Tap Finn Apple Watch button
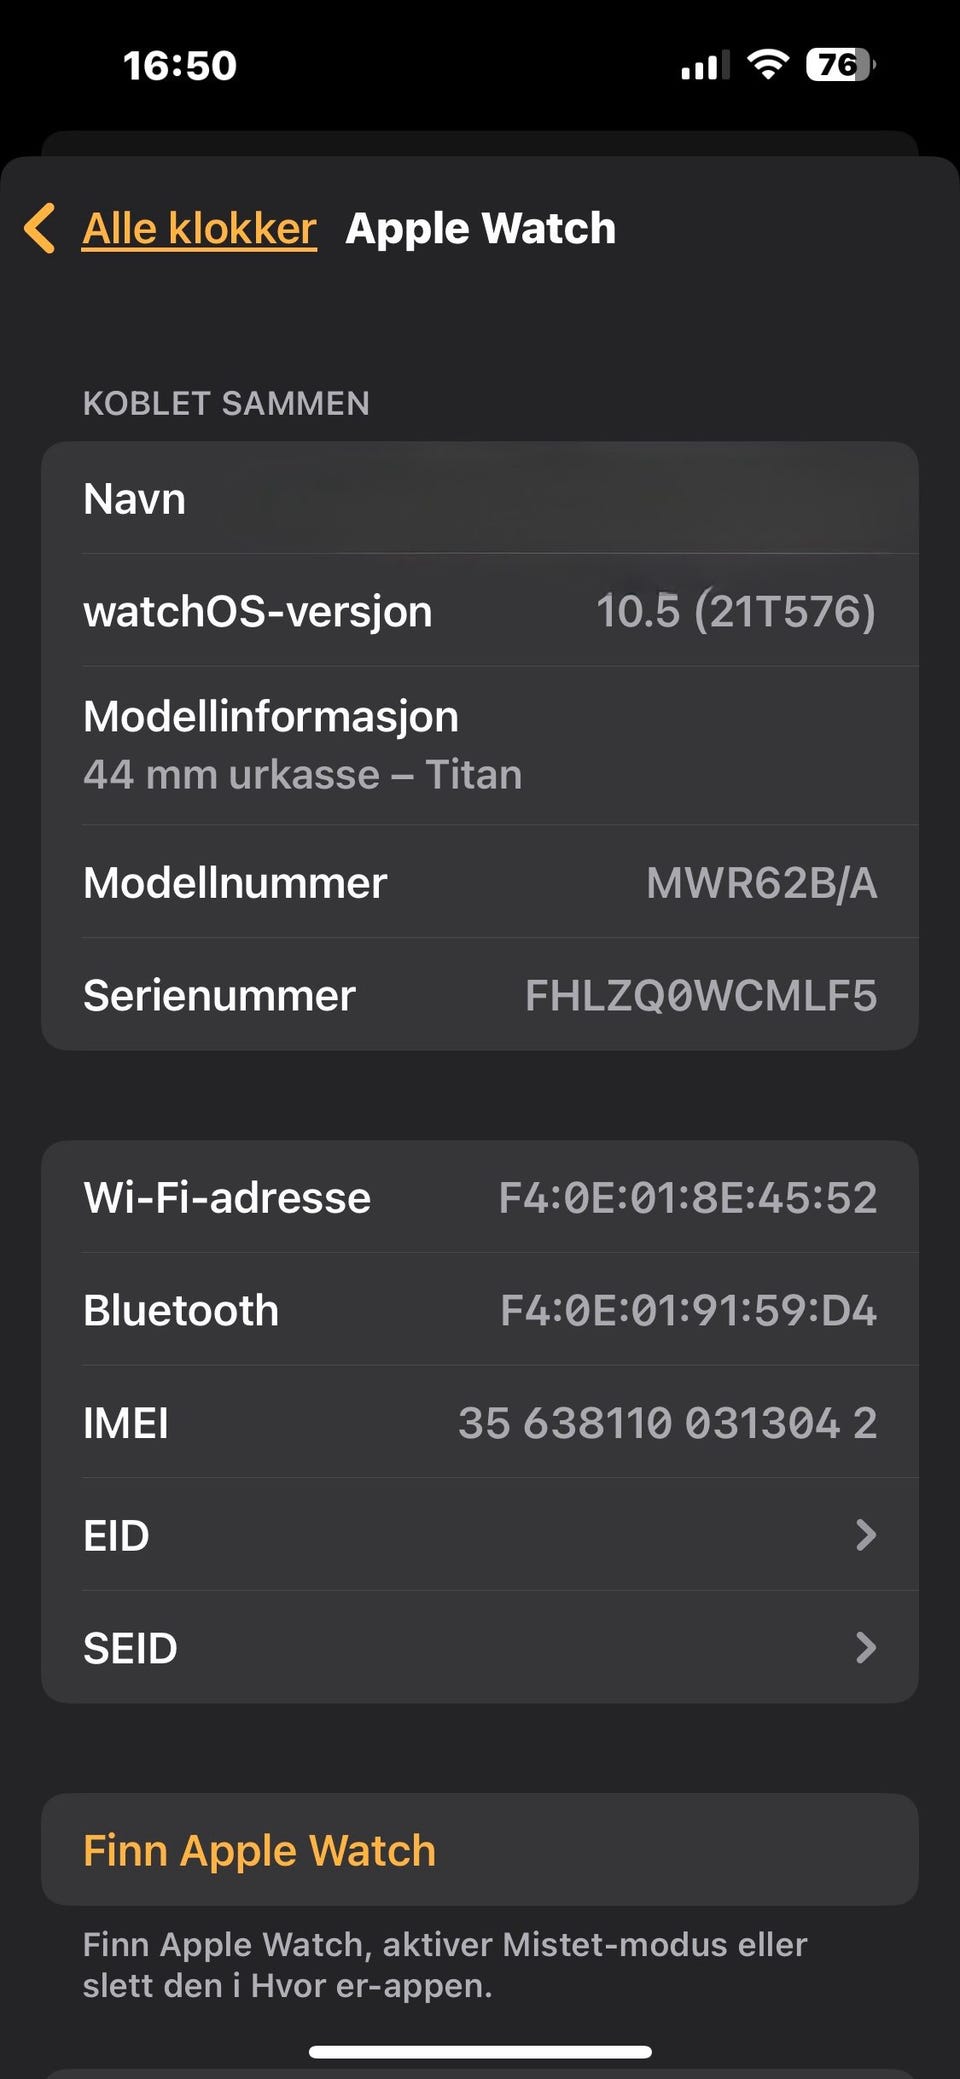This screenshot has width=960, height=2079. pyautogui.click(x=260, y=1850)
